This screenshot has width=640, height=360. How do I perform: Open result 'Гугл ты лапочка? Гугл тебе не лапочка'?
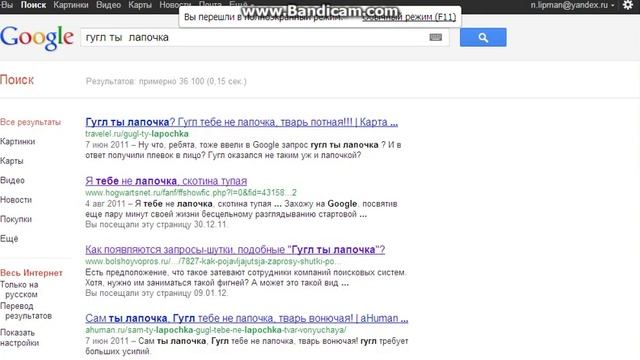point(242,122)
